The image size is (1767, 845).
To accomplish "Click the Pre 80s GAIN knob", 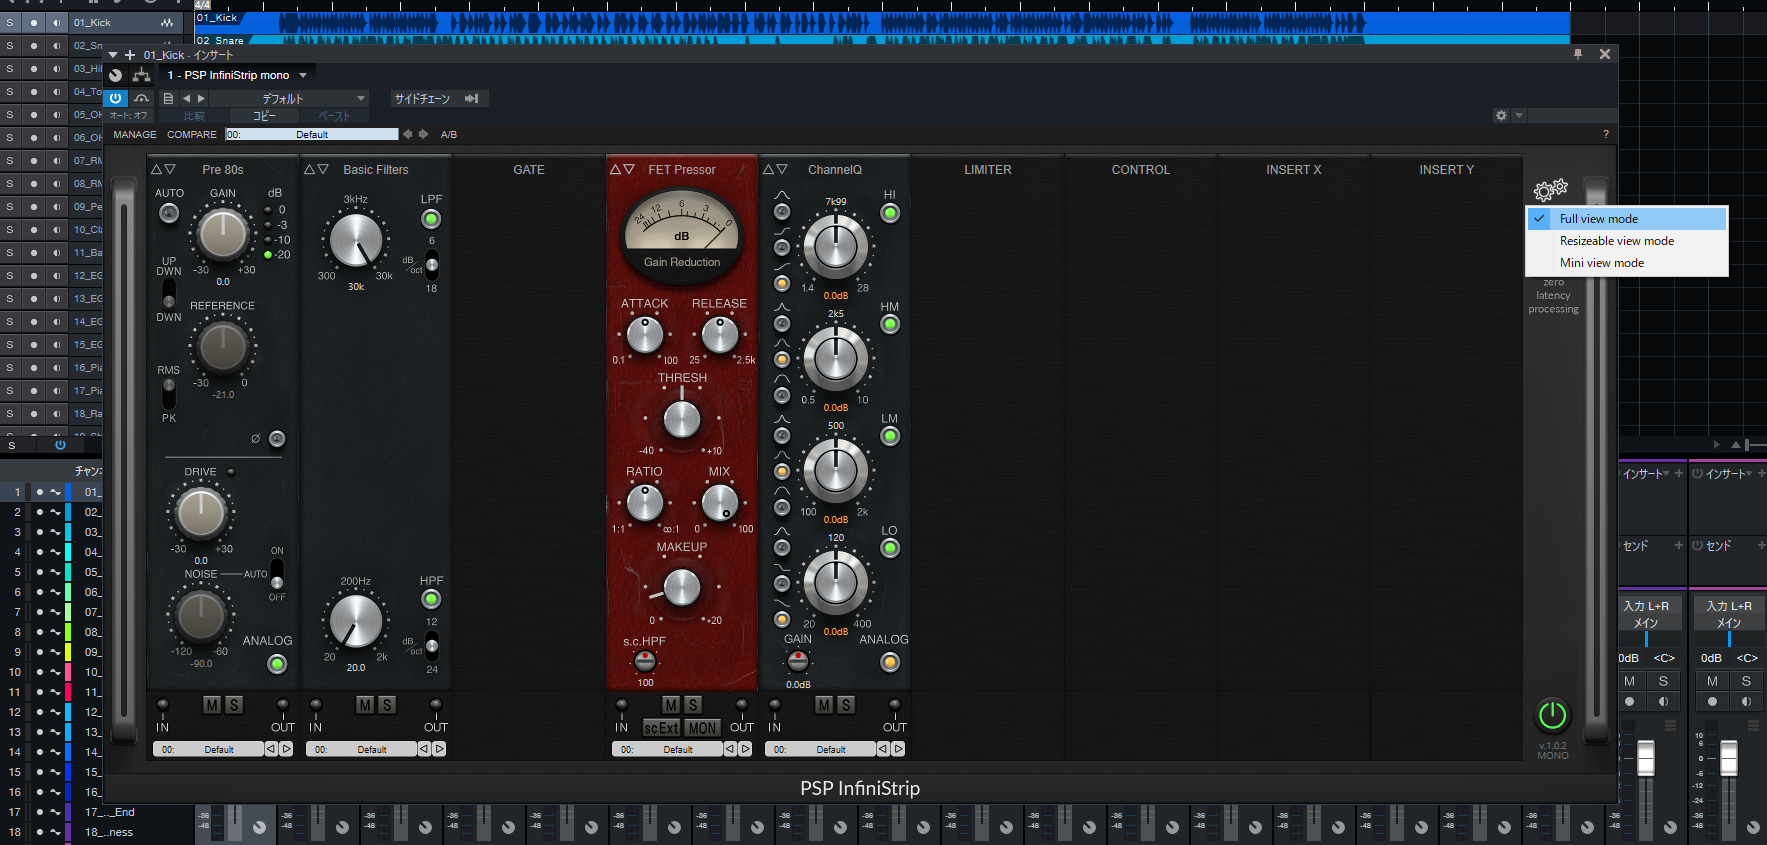I will (222, 235).
